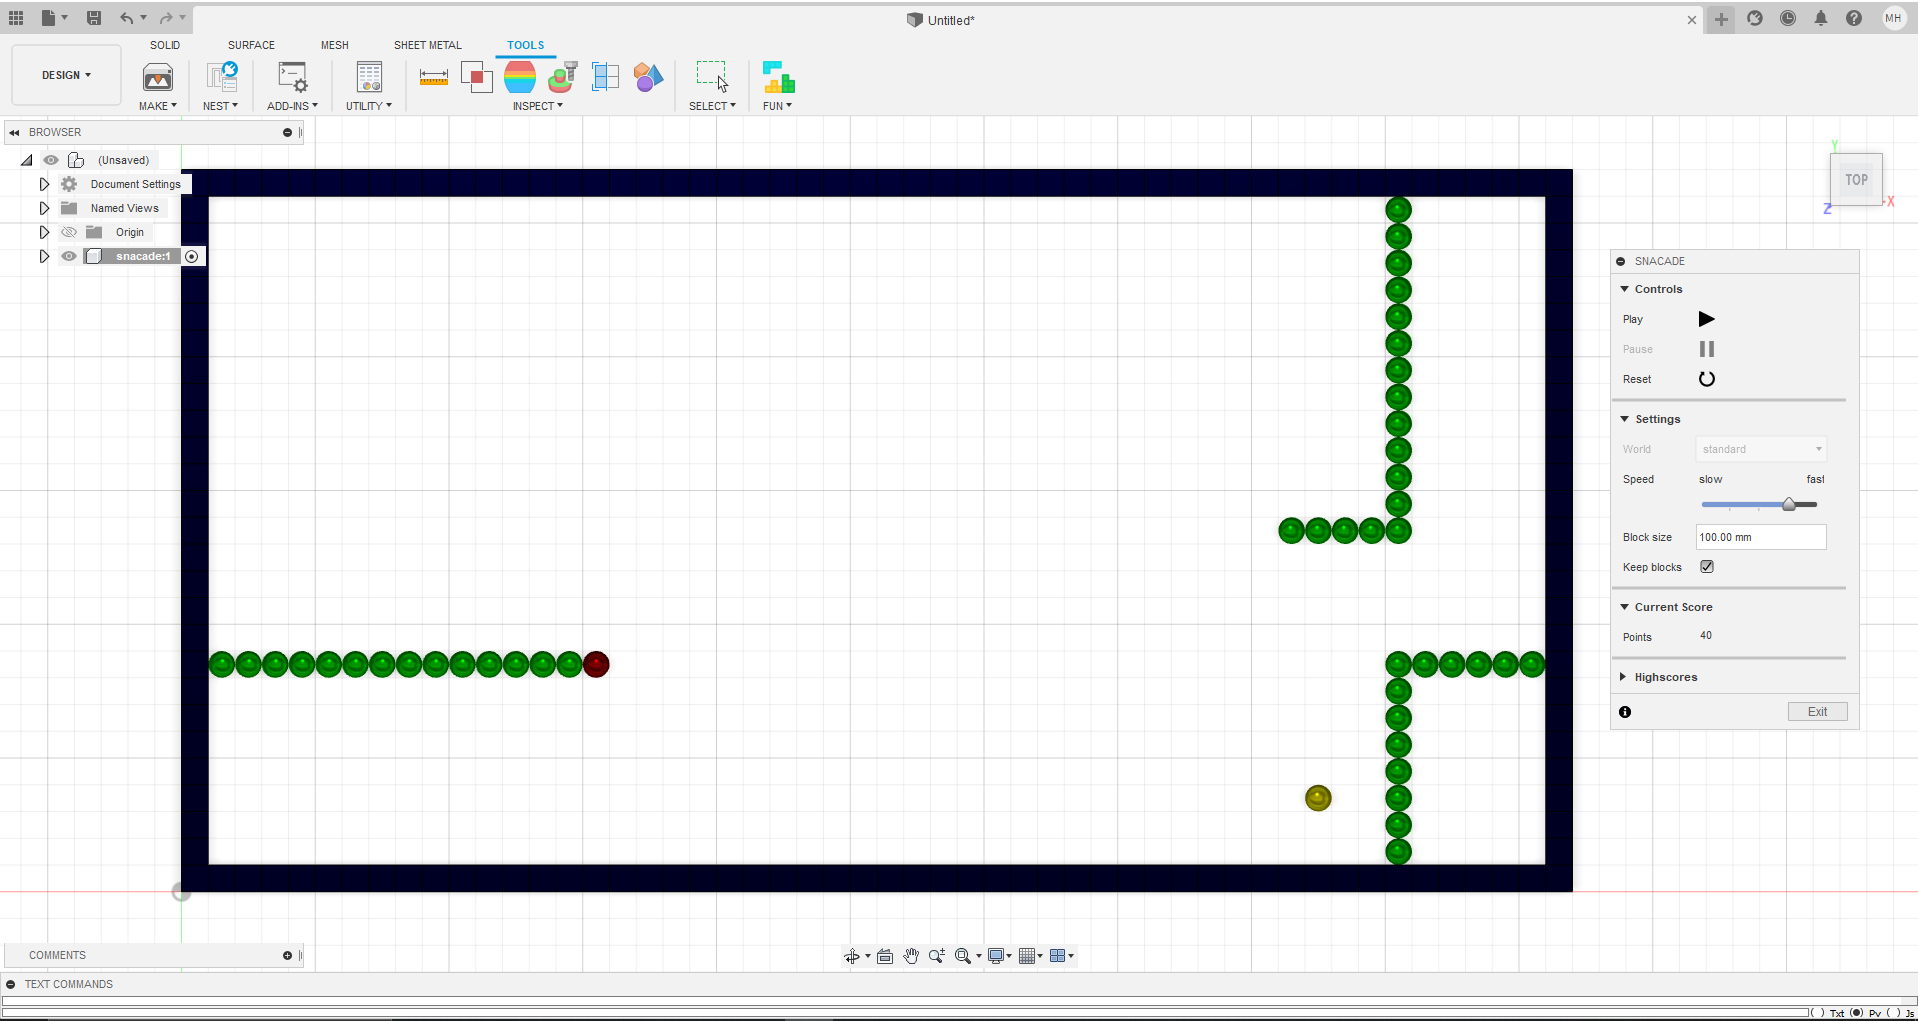This screenshot has width=1918, height=1021.
Task: Open the Utility tool icon
Action: pos(369,77)
